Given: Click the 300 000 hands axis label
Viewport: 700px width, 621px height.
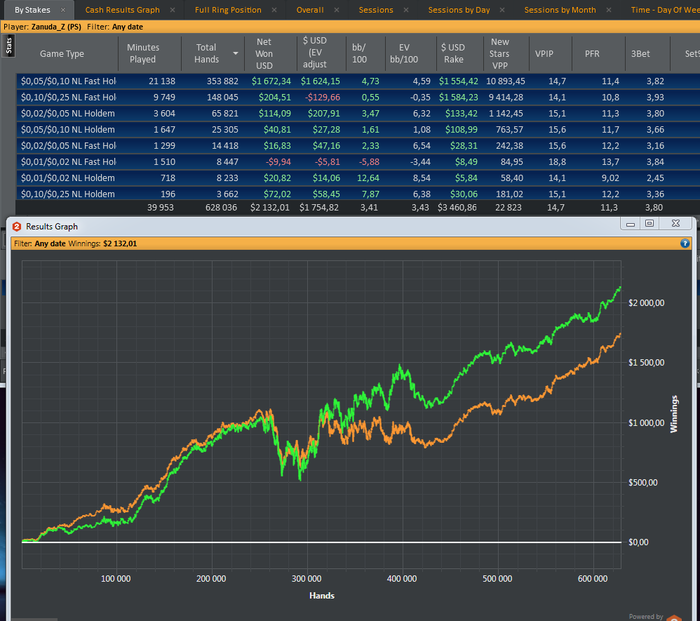Looking at the screenshot, I should pos(306,579).
